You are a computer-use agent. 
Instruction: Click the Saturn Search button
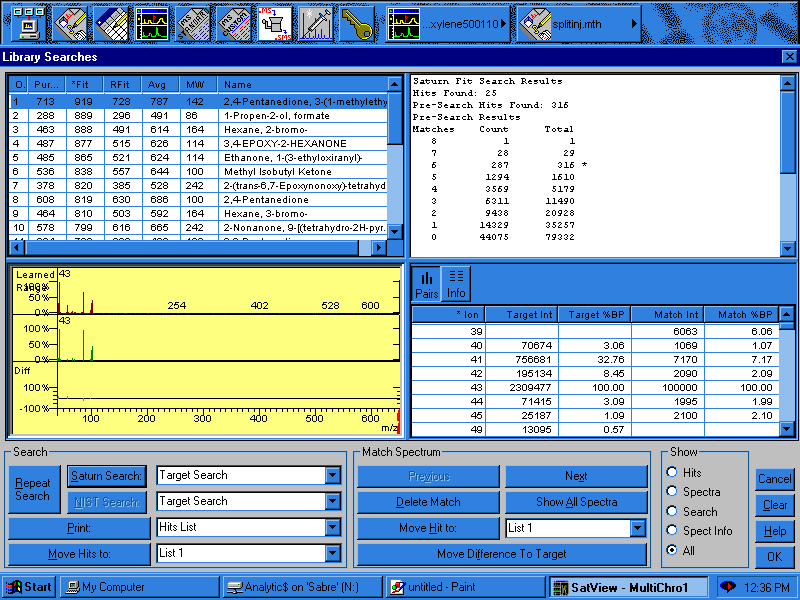107,476
